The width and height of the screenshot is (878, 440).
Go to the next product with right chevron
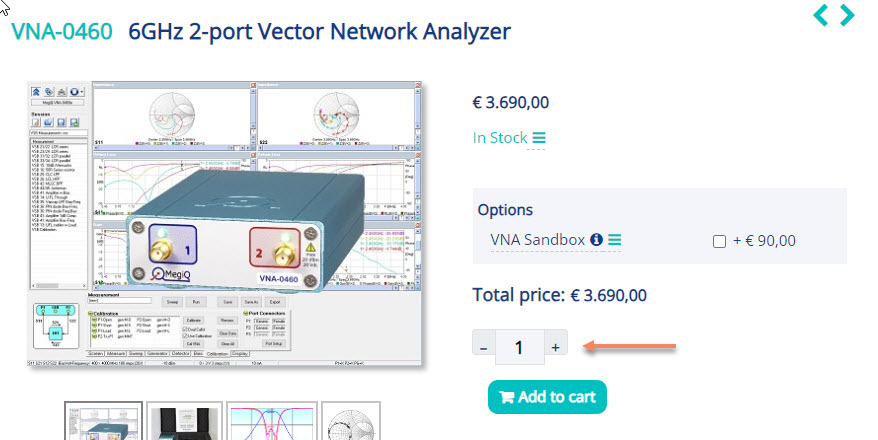click(847, 15)
